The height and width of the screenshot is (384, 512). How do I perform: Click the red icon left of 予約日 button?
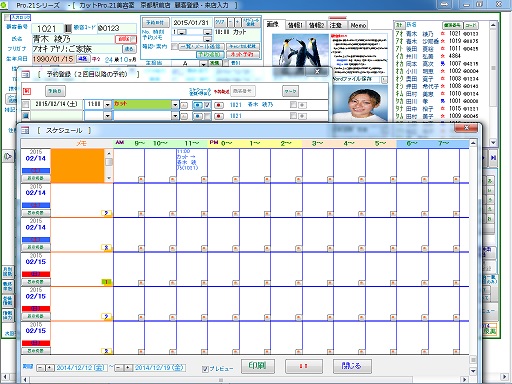pos(27,91)
